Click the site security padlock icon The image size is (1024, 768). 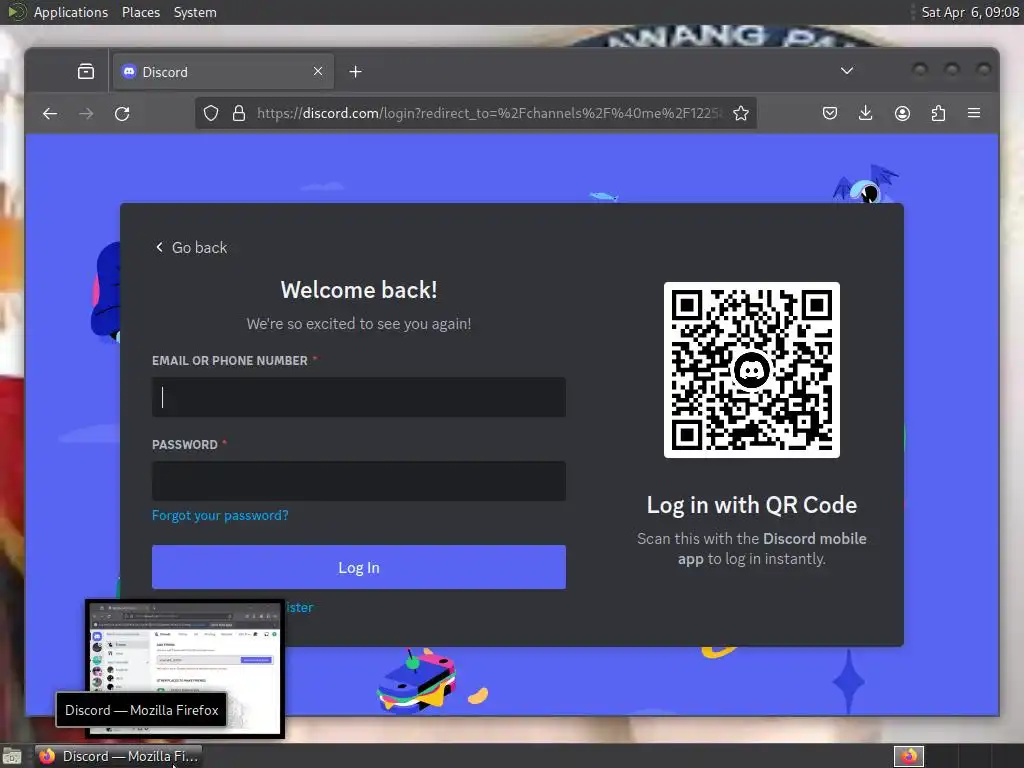coord(239,114)
